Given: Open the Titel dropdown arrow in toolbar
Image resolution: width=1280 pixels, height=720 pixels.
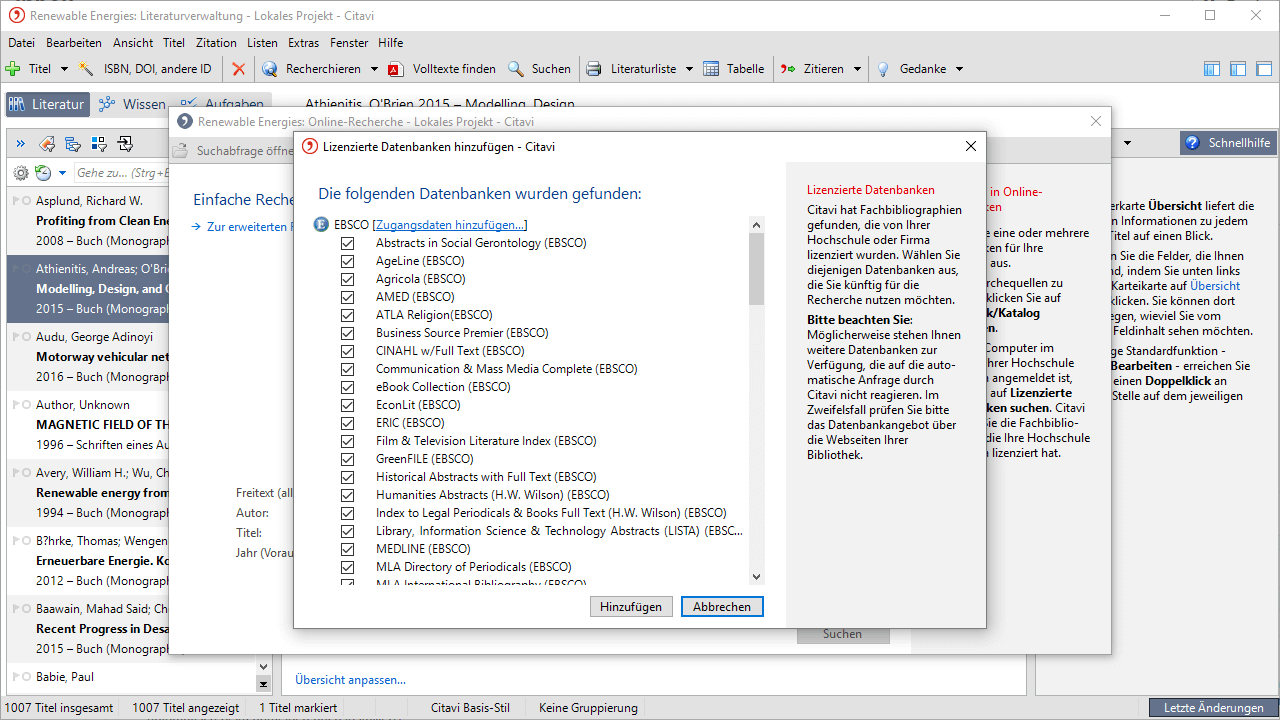Looking at the screenshot, I should click(x=65, y=69).
